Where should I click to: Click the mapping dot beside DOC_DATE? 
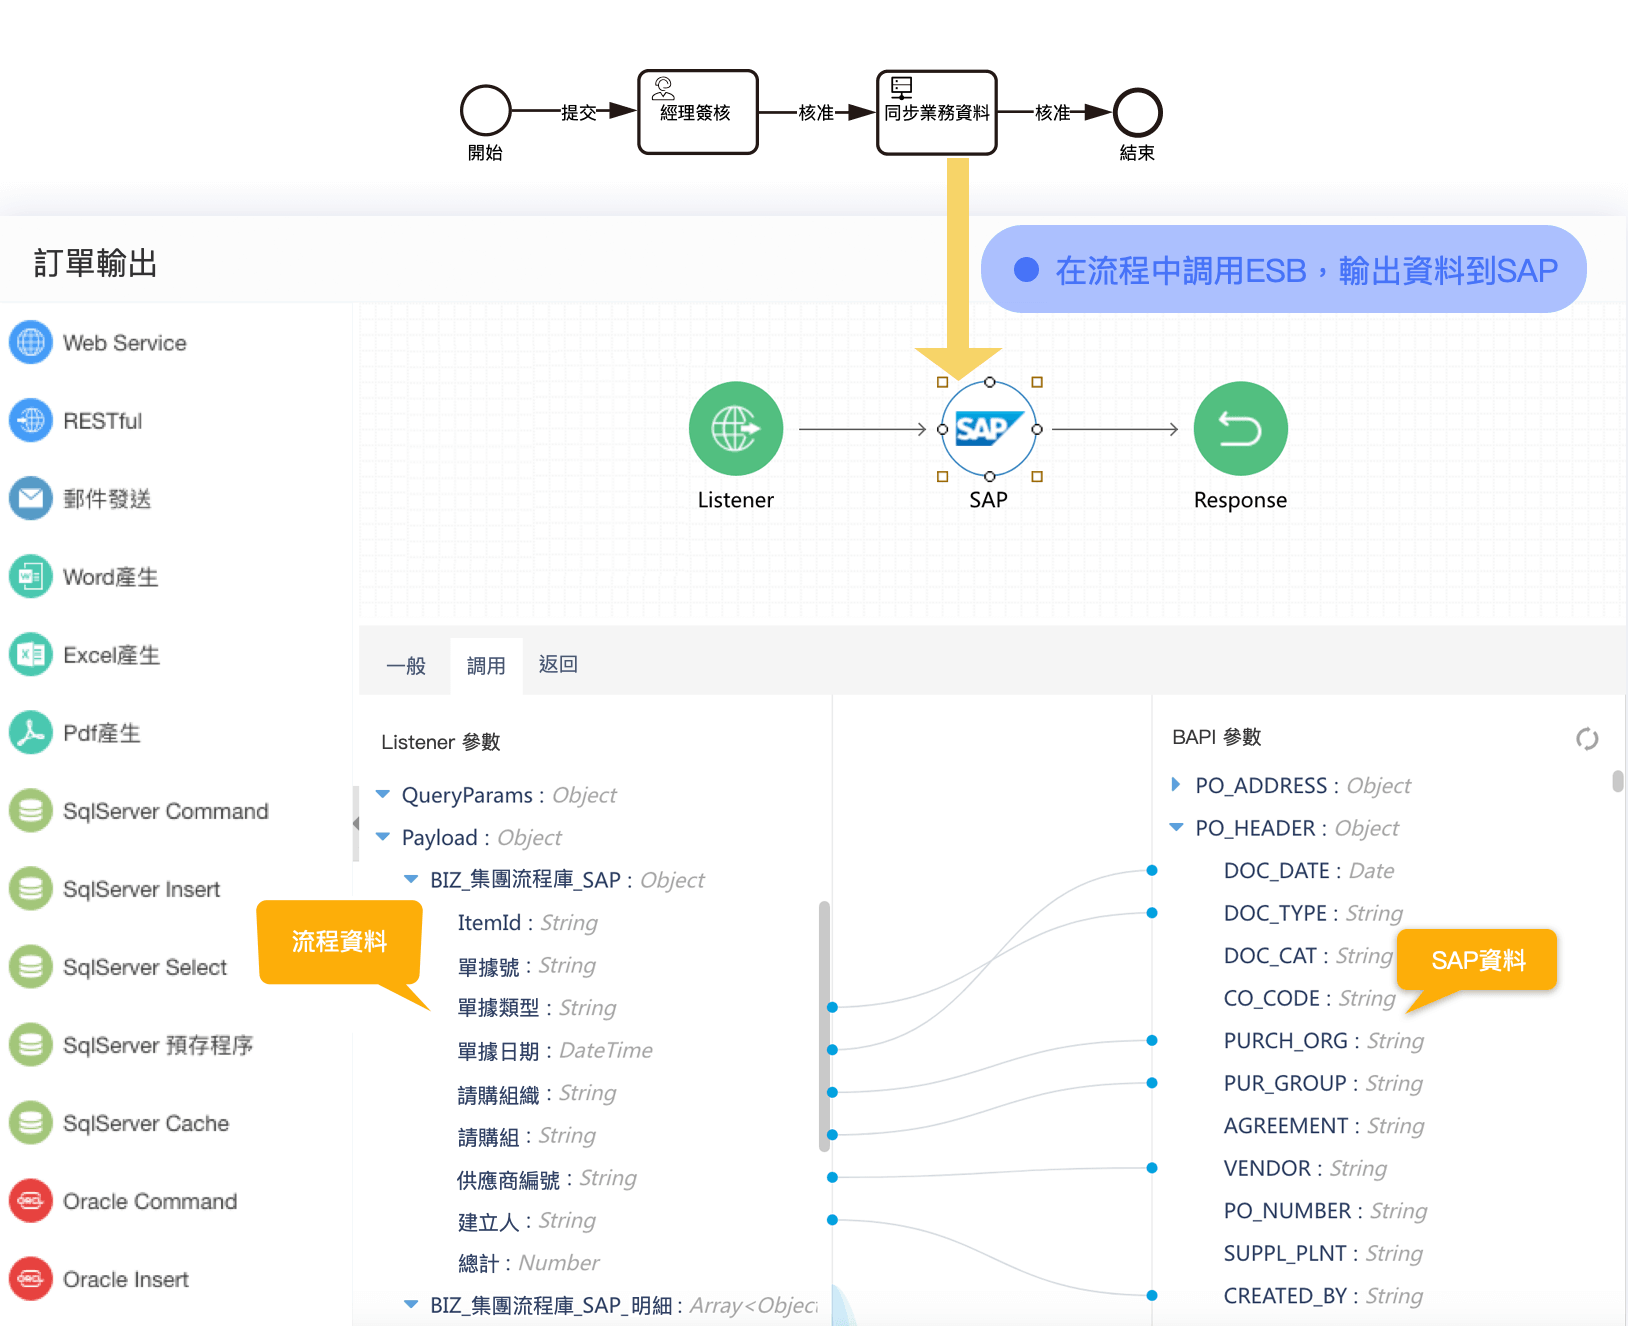coord(1152,870)
